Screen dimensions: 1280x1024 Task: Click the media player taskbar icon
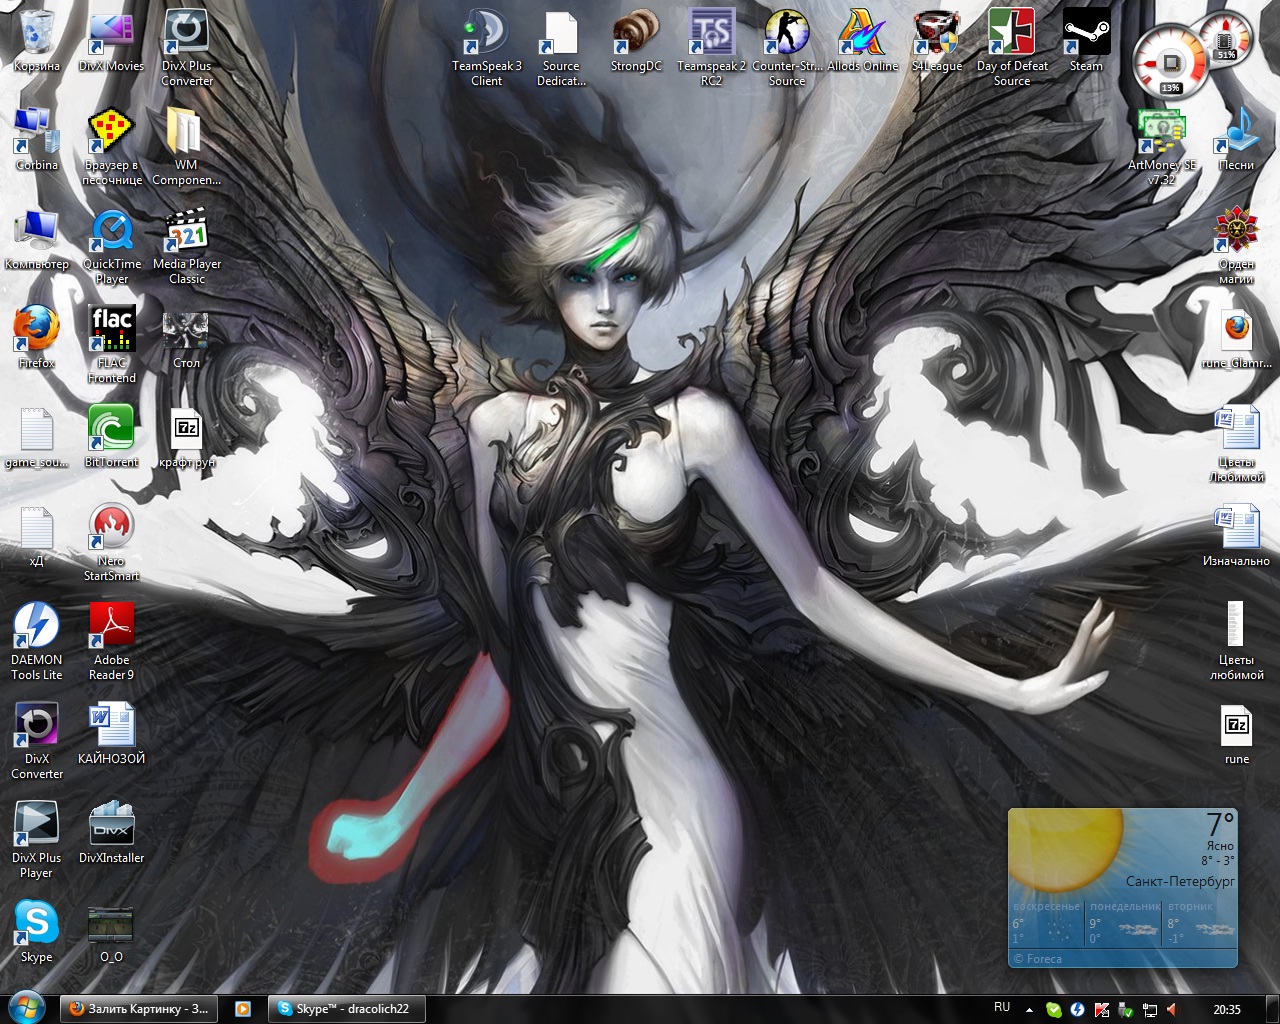pos(242,1009)
